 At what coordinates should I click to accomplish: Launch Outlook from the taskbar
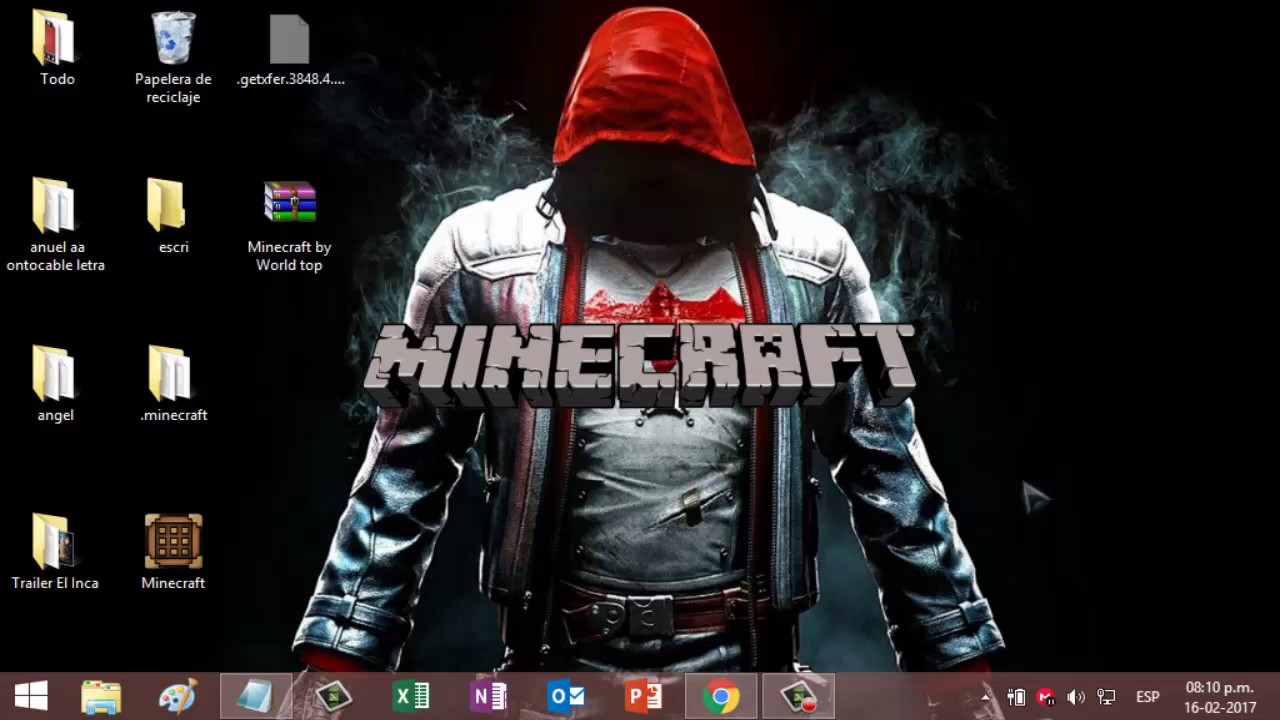(x=566, y=696)
